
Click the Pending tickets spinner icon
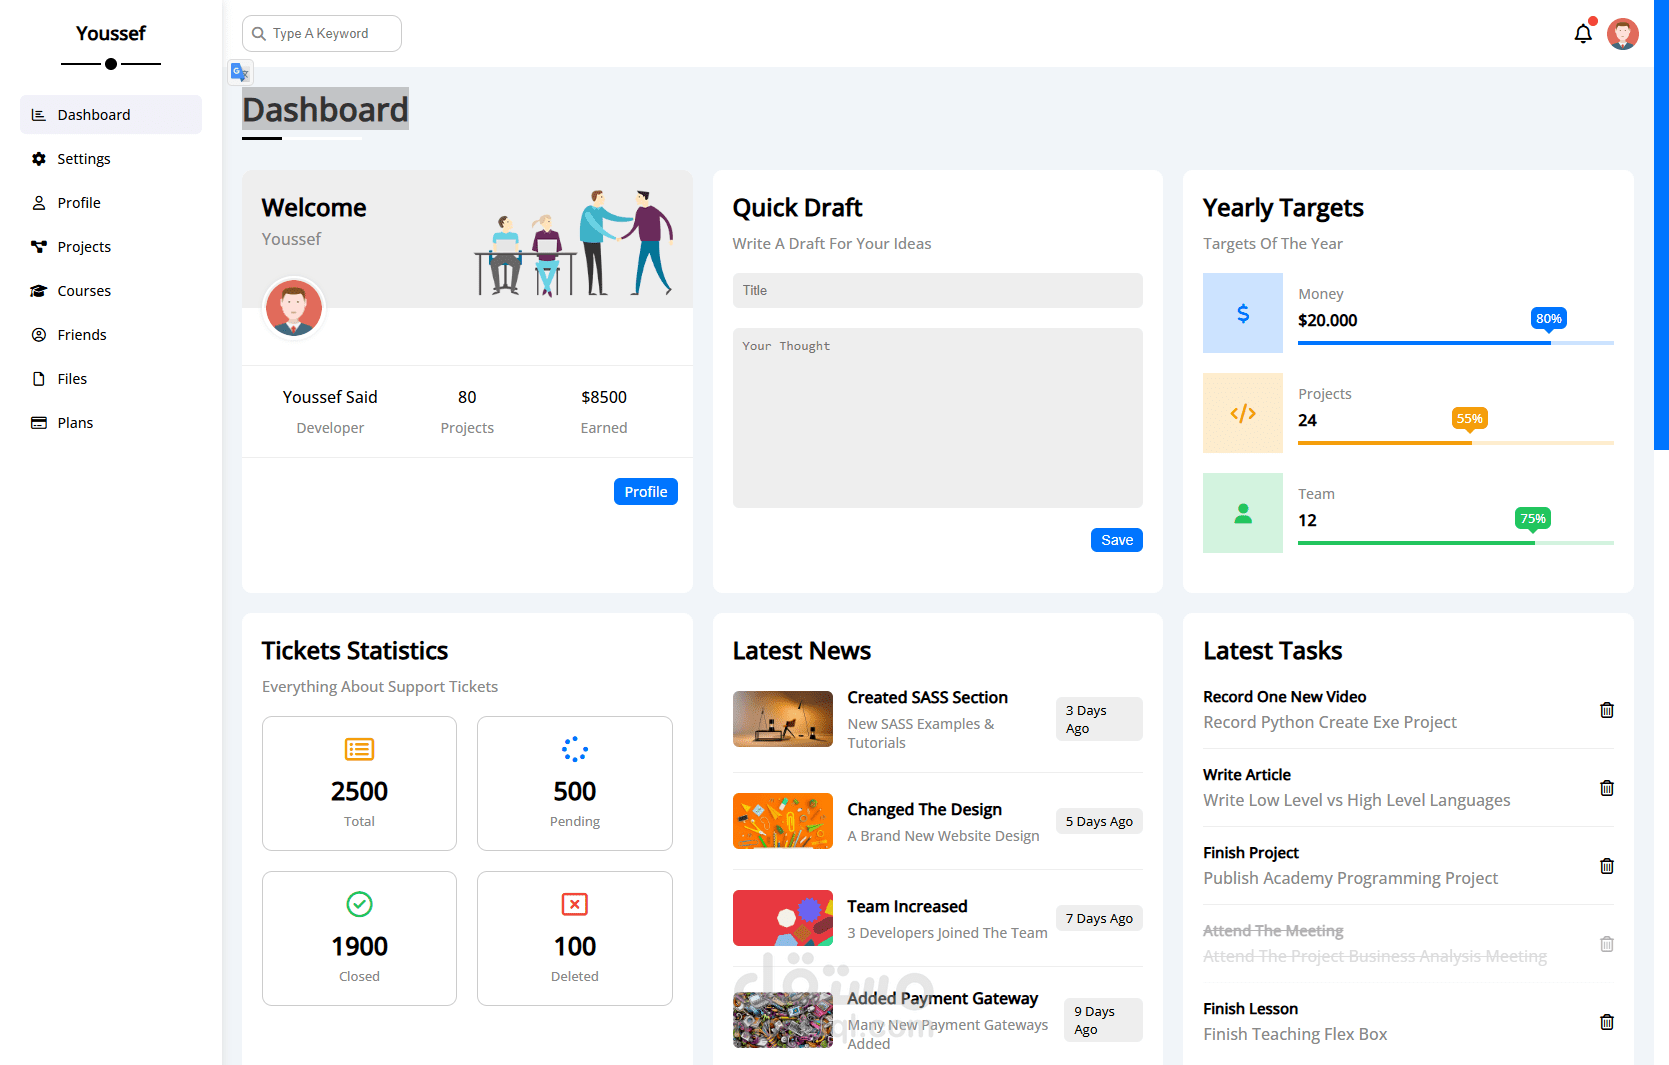[x=575, y=749]
